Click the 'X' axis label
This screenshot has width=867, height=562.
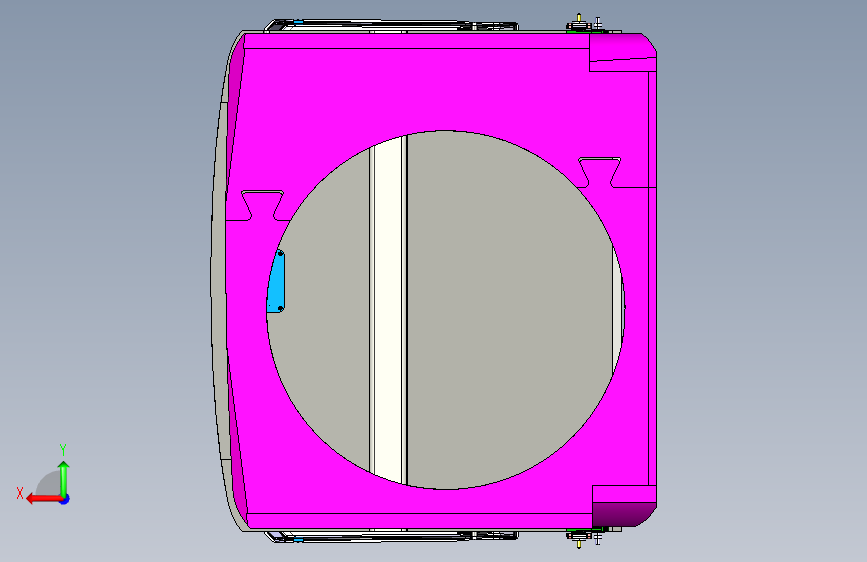coord(20,493)
